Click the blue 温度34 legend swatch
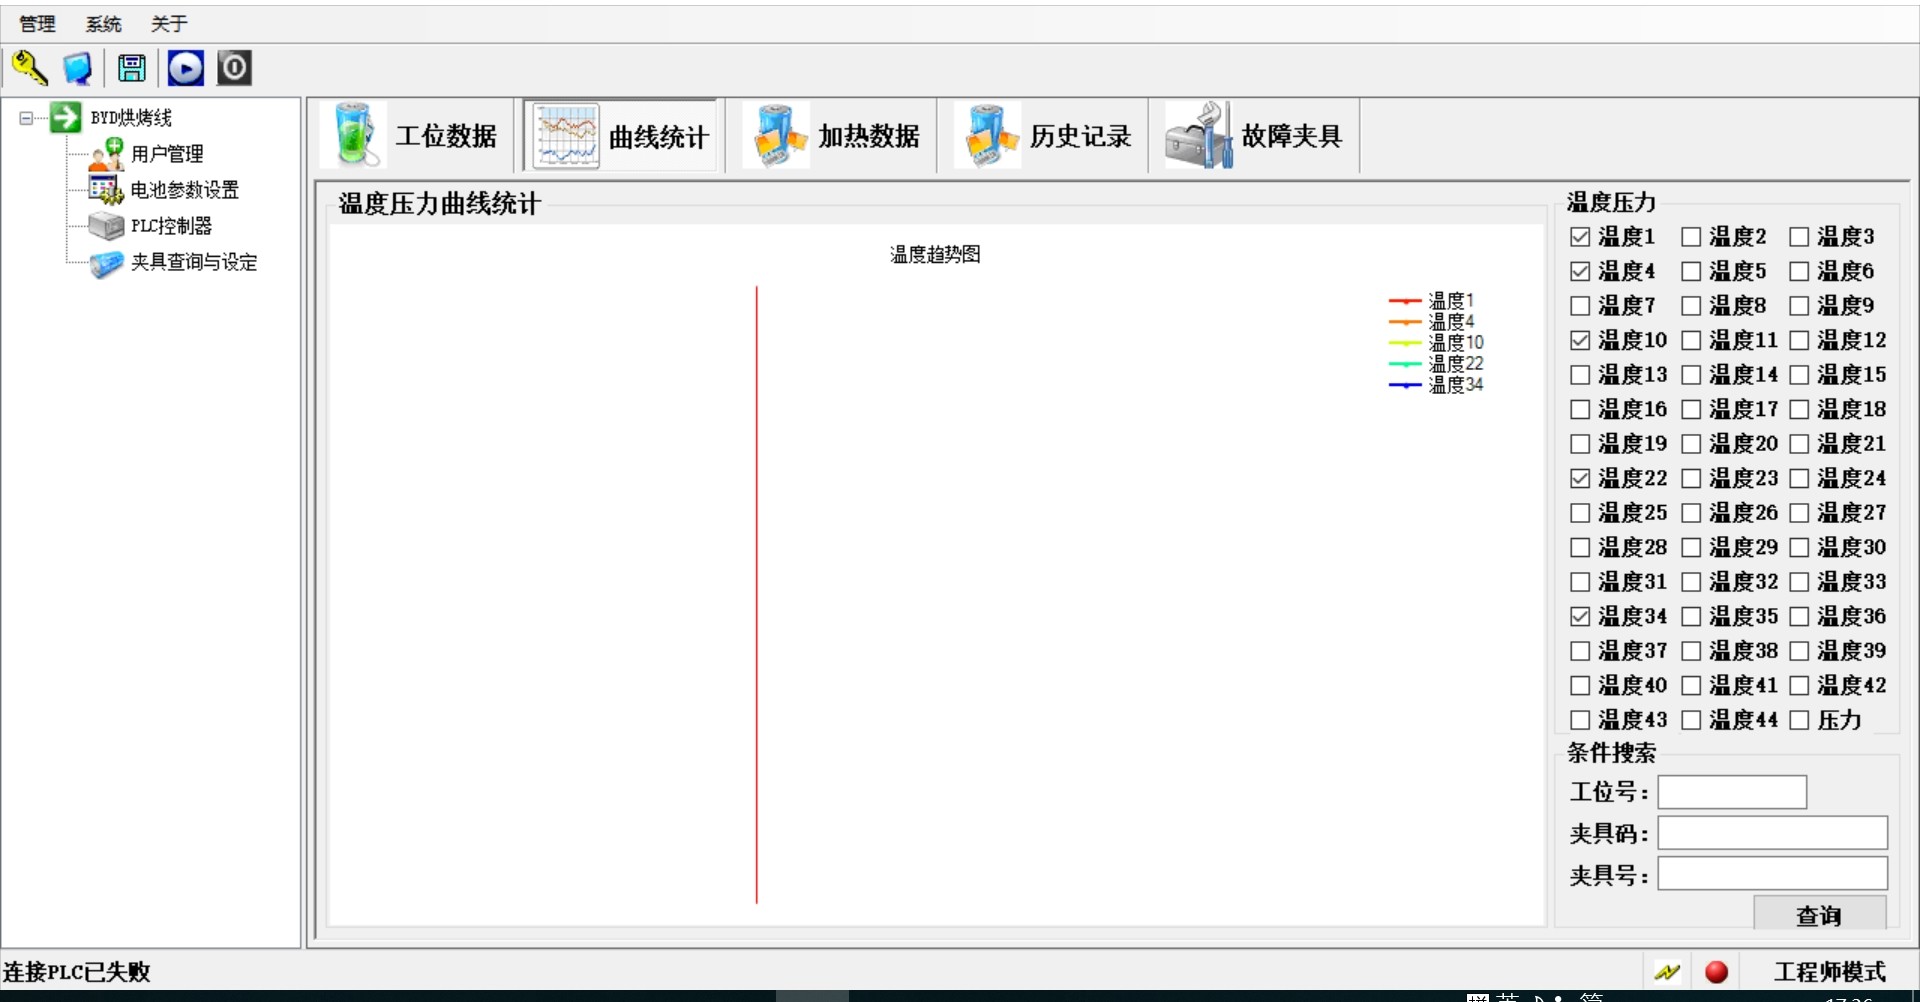The image size is (1920, 1002). click(1405, 385)
